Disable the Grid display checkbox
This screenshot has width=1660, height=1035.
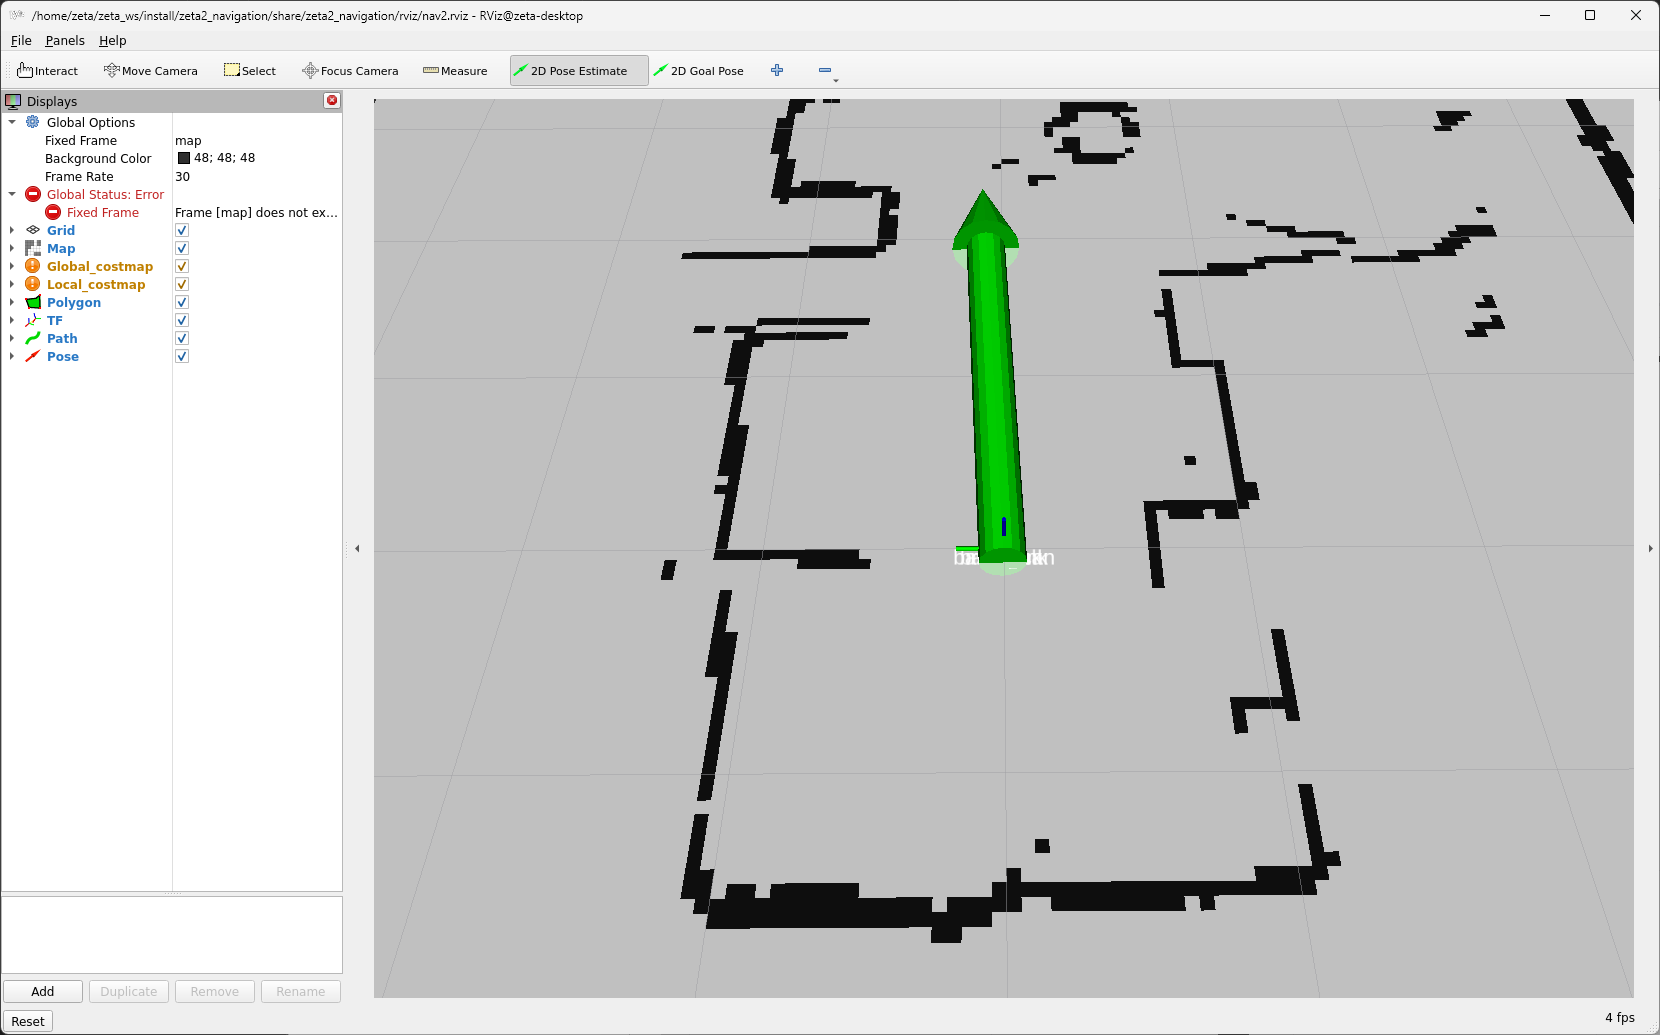pyautogui.click(x=182, y=230)
